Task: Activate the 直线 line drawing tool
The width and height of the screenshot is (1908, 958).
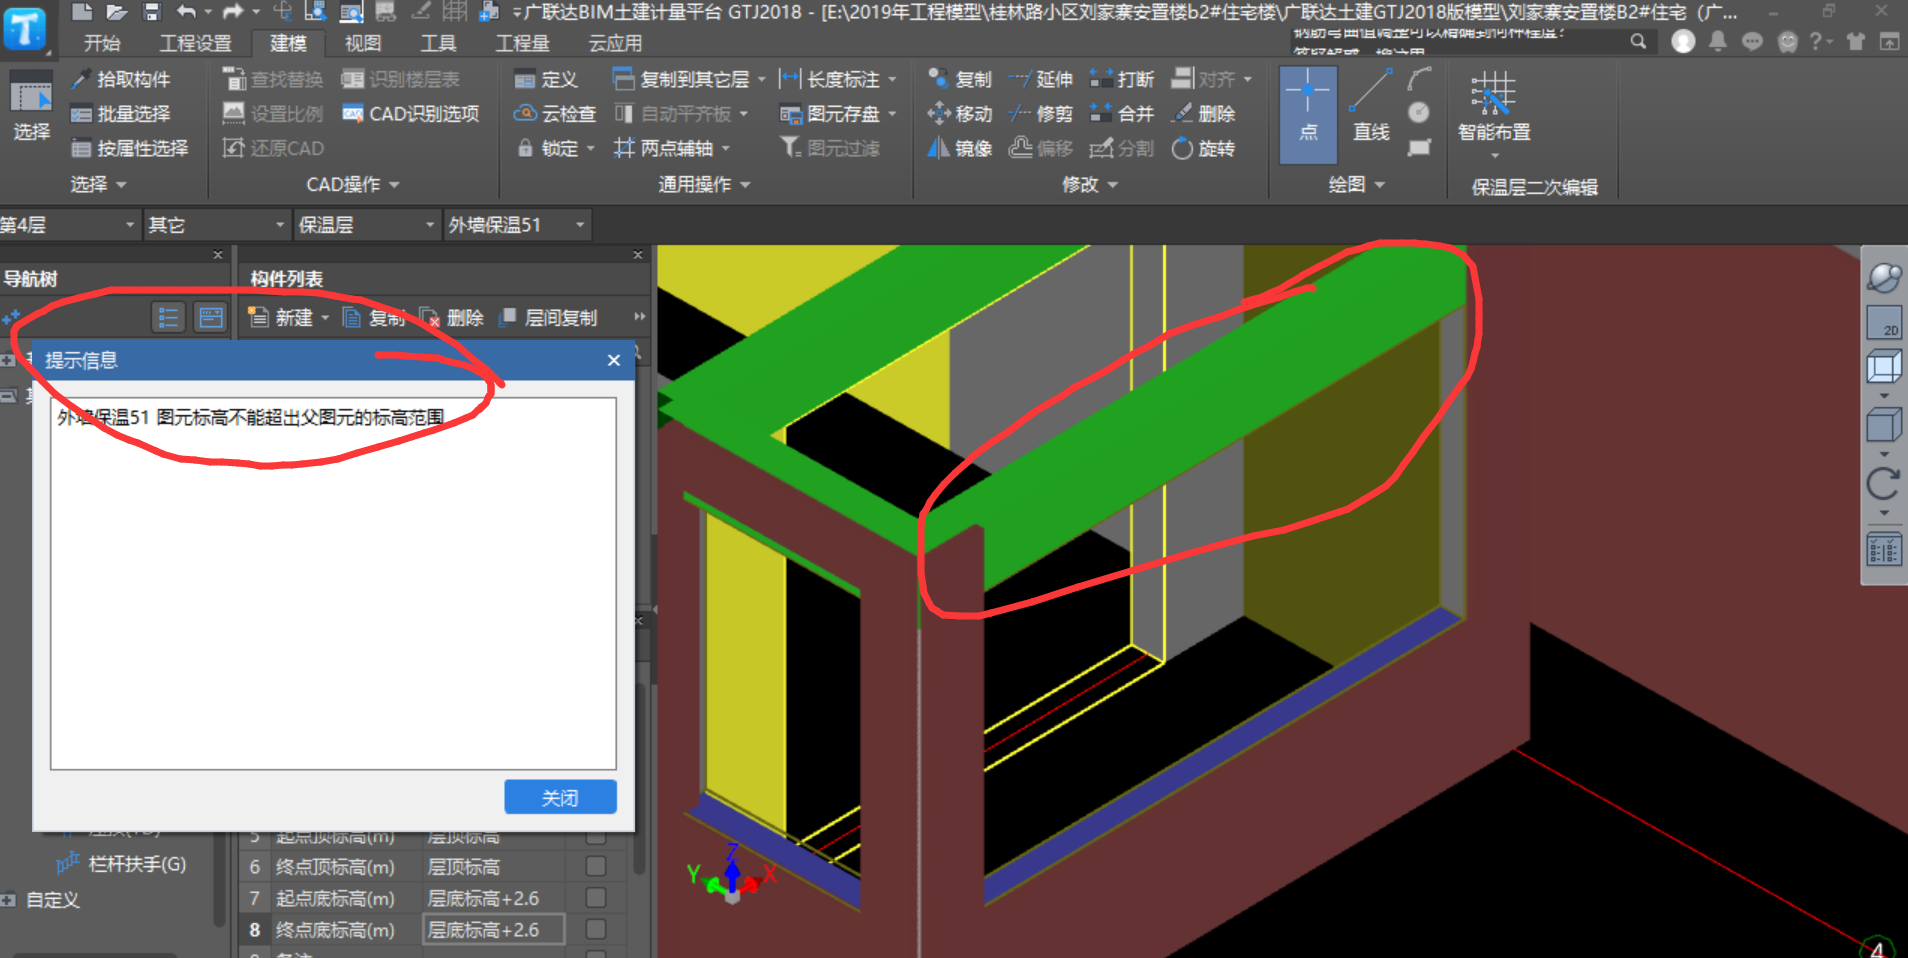Action: point(1371,106)
